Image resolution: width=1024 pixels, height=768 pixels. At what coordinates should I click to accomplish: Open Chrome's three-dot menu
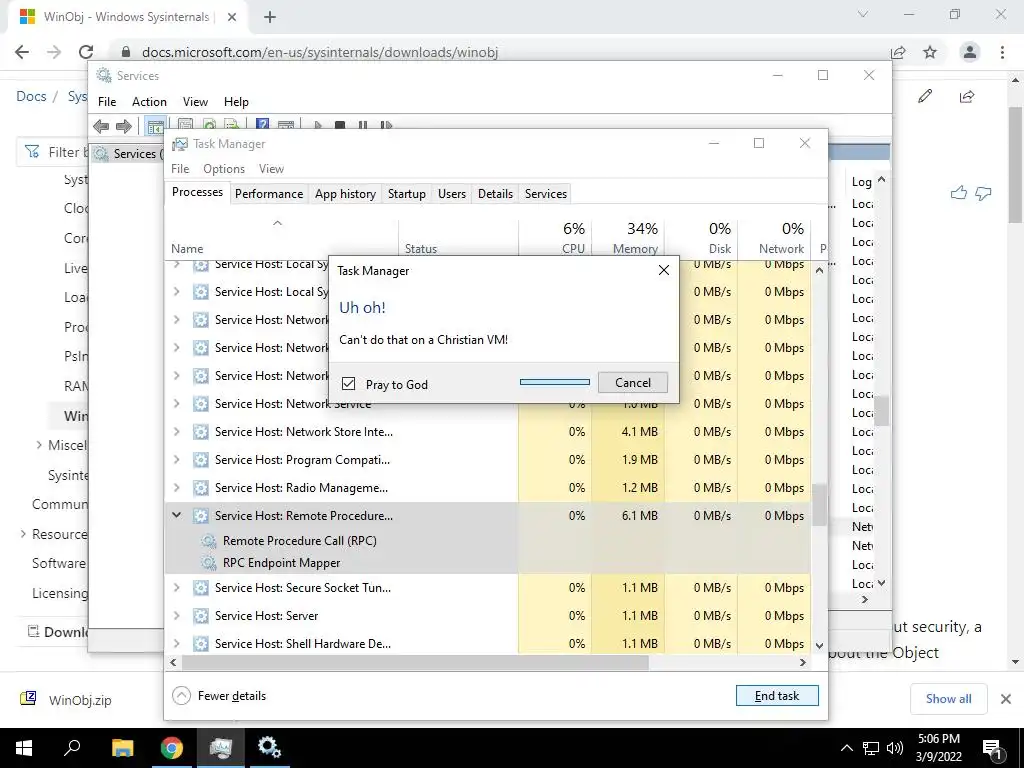(1002, 52)
